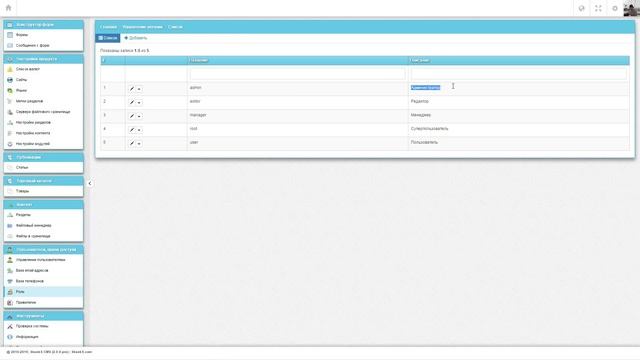This screenshot has height=360, width=640.
Task: Open Разделы in the sidebar
Action: [x=43, y=215]
